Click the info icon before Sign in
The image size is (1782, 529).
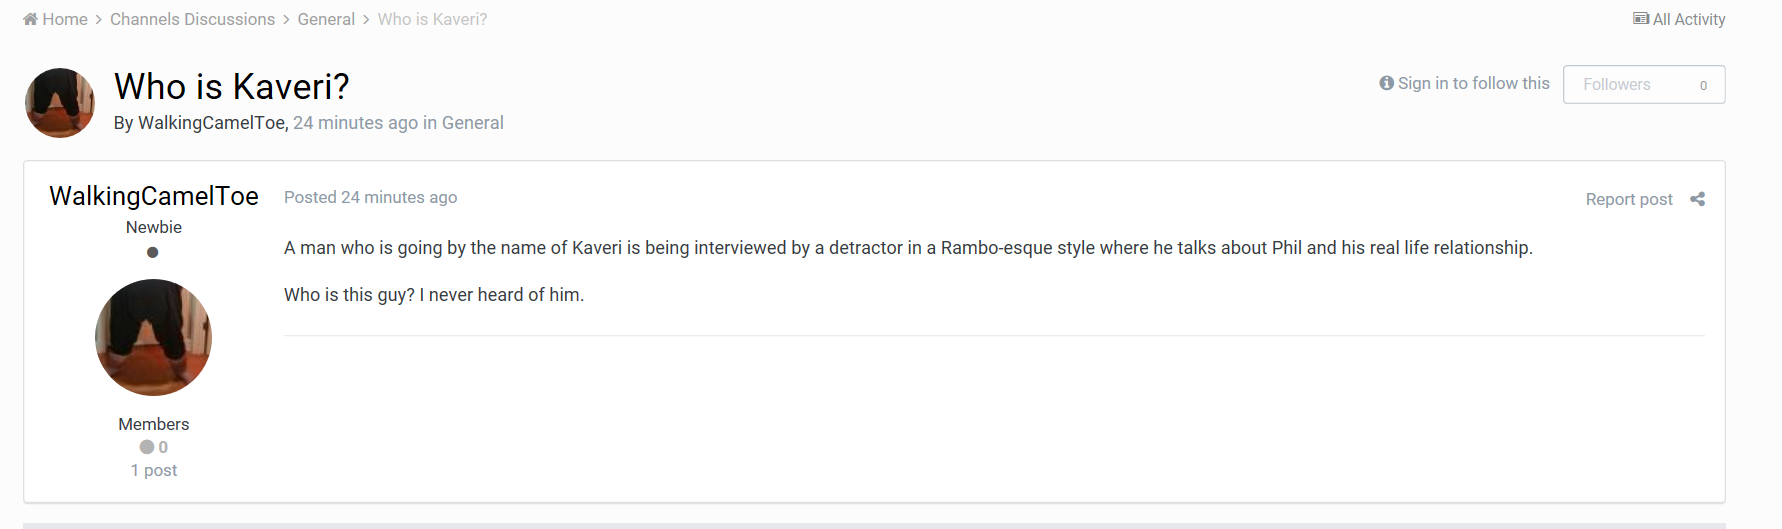[1386, 83]
